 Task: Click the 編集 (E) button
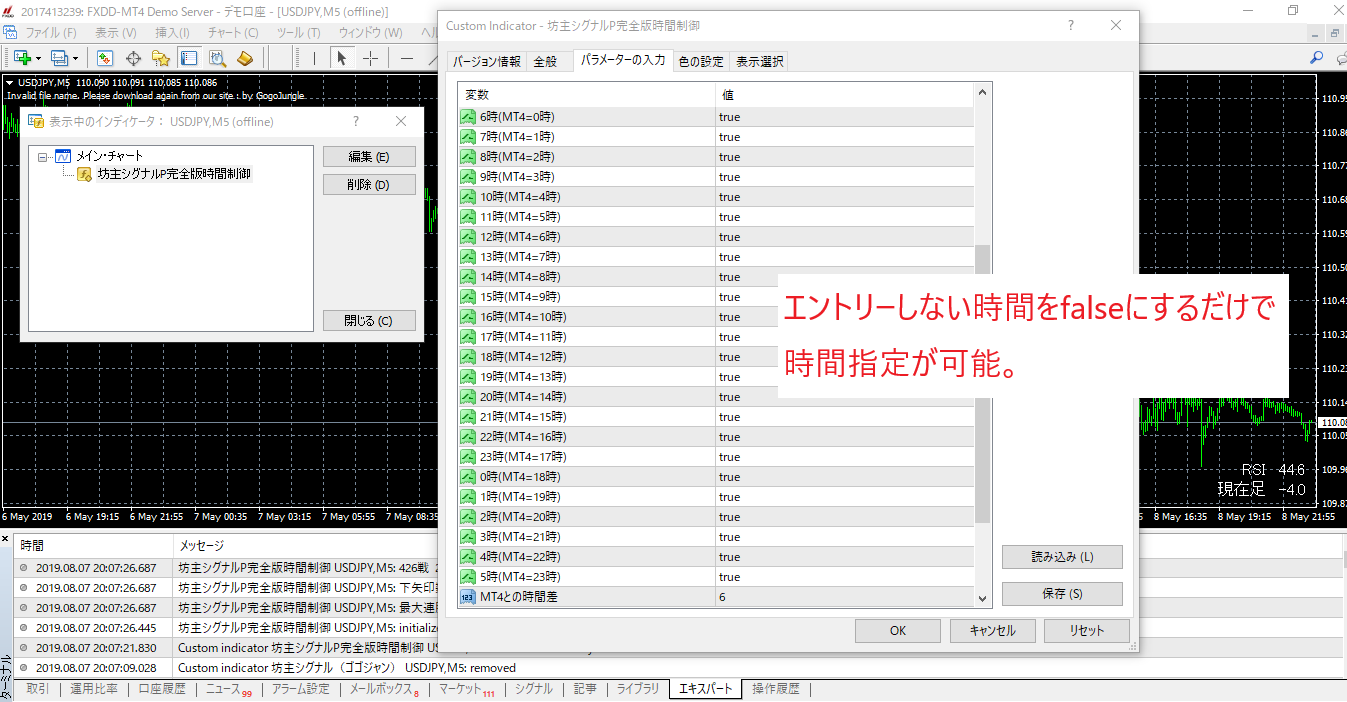coord(369,157)
